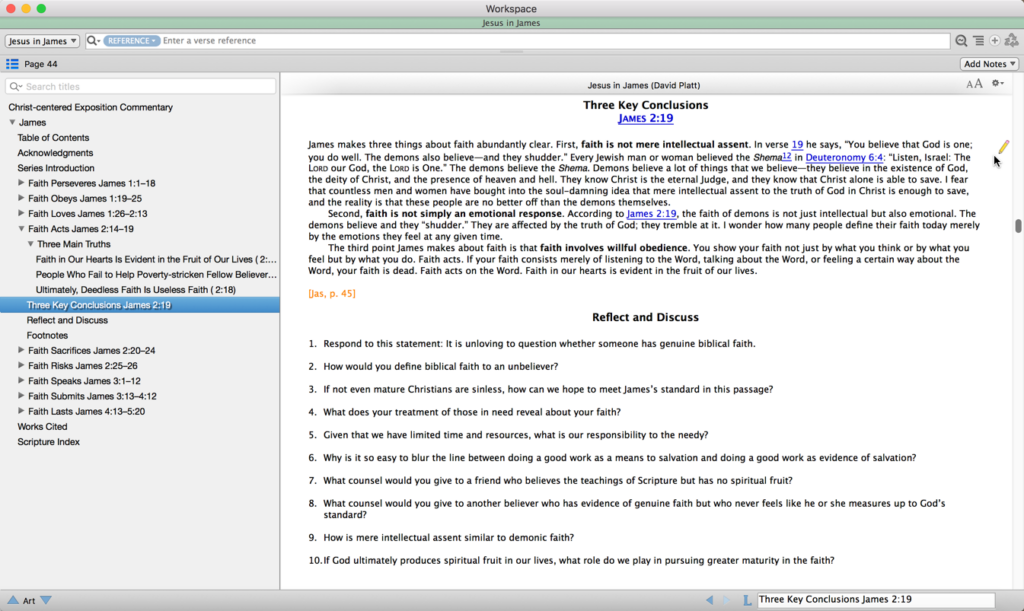The image size is (1024, 611).
Task: Click the Search titles field
Action: point(140,86)
